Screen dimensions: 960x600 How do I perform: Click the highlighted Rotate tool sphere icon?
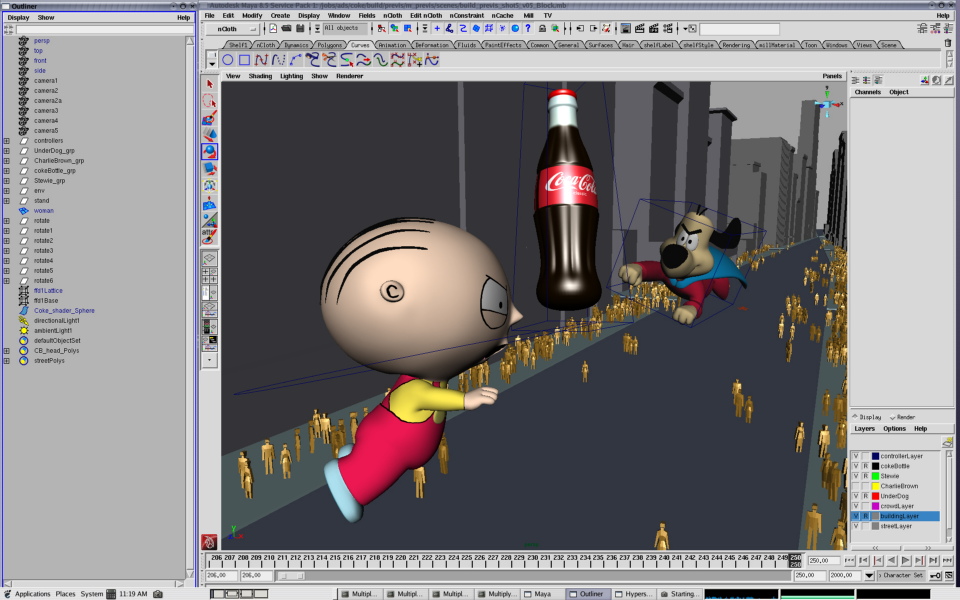209,151
